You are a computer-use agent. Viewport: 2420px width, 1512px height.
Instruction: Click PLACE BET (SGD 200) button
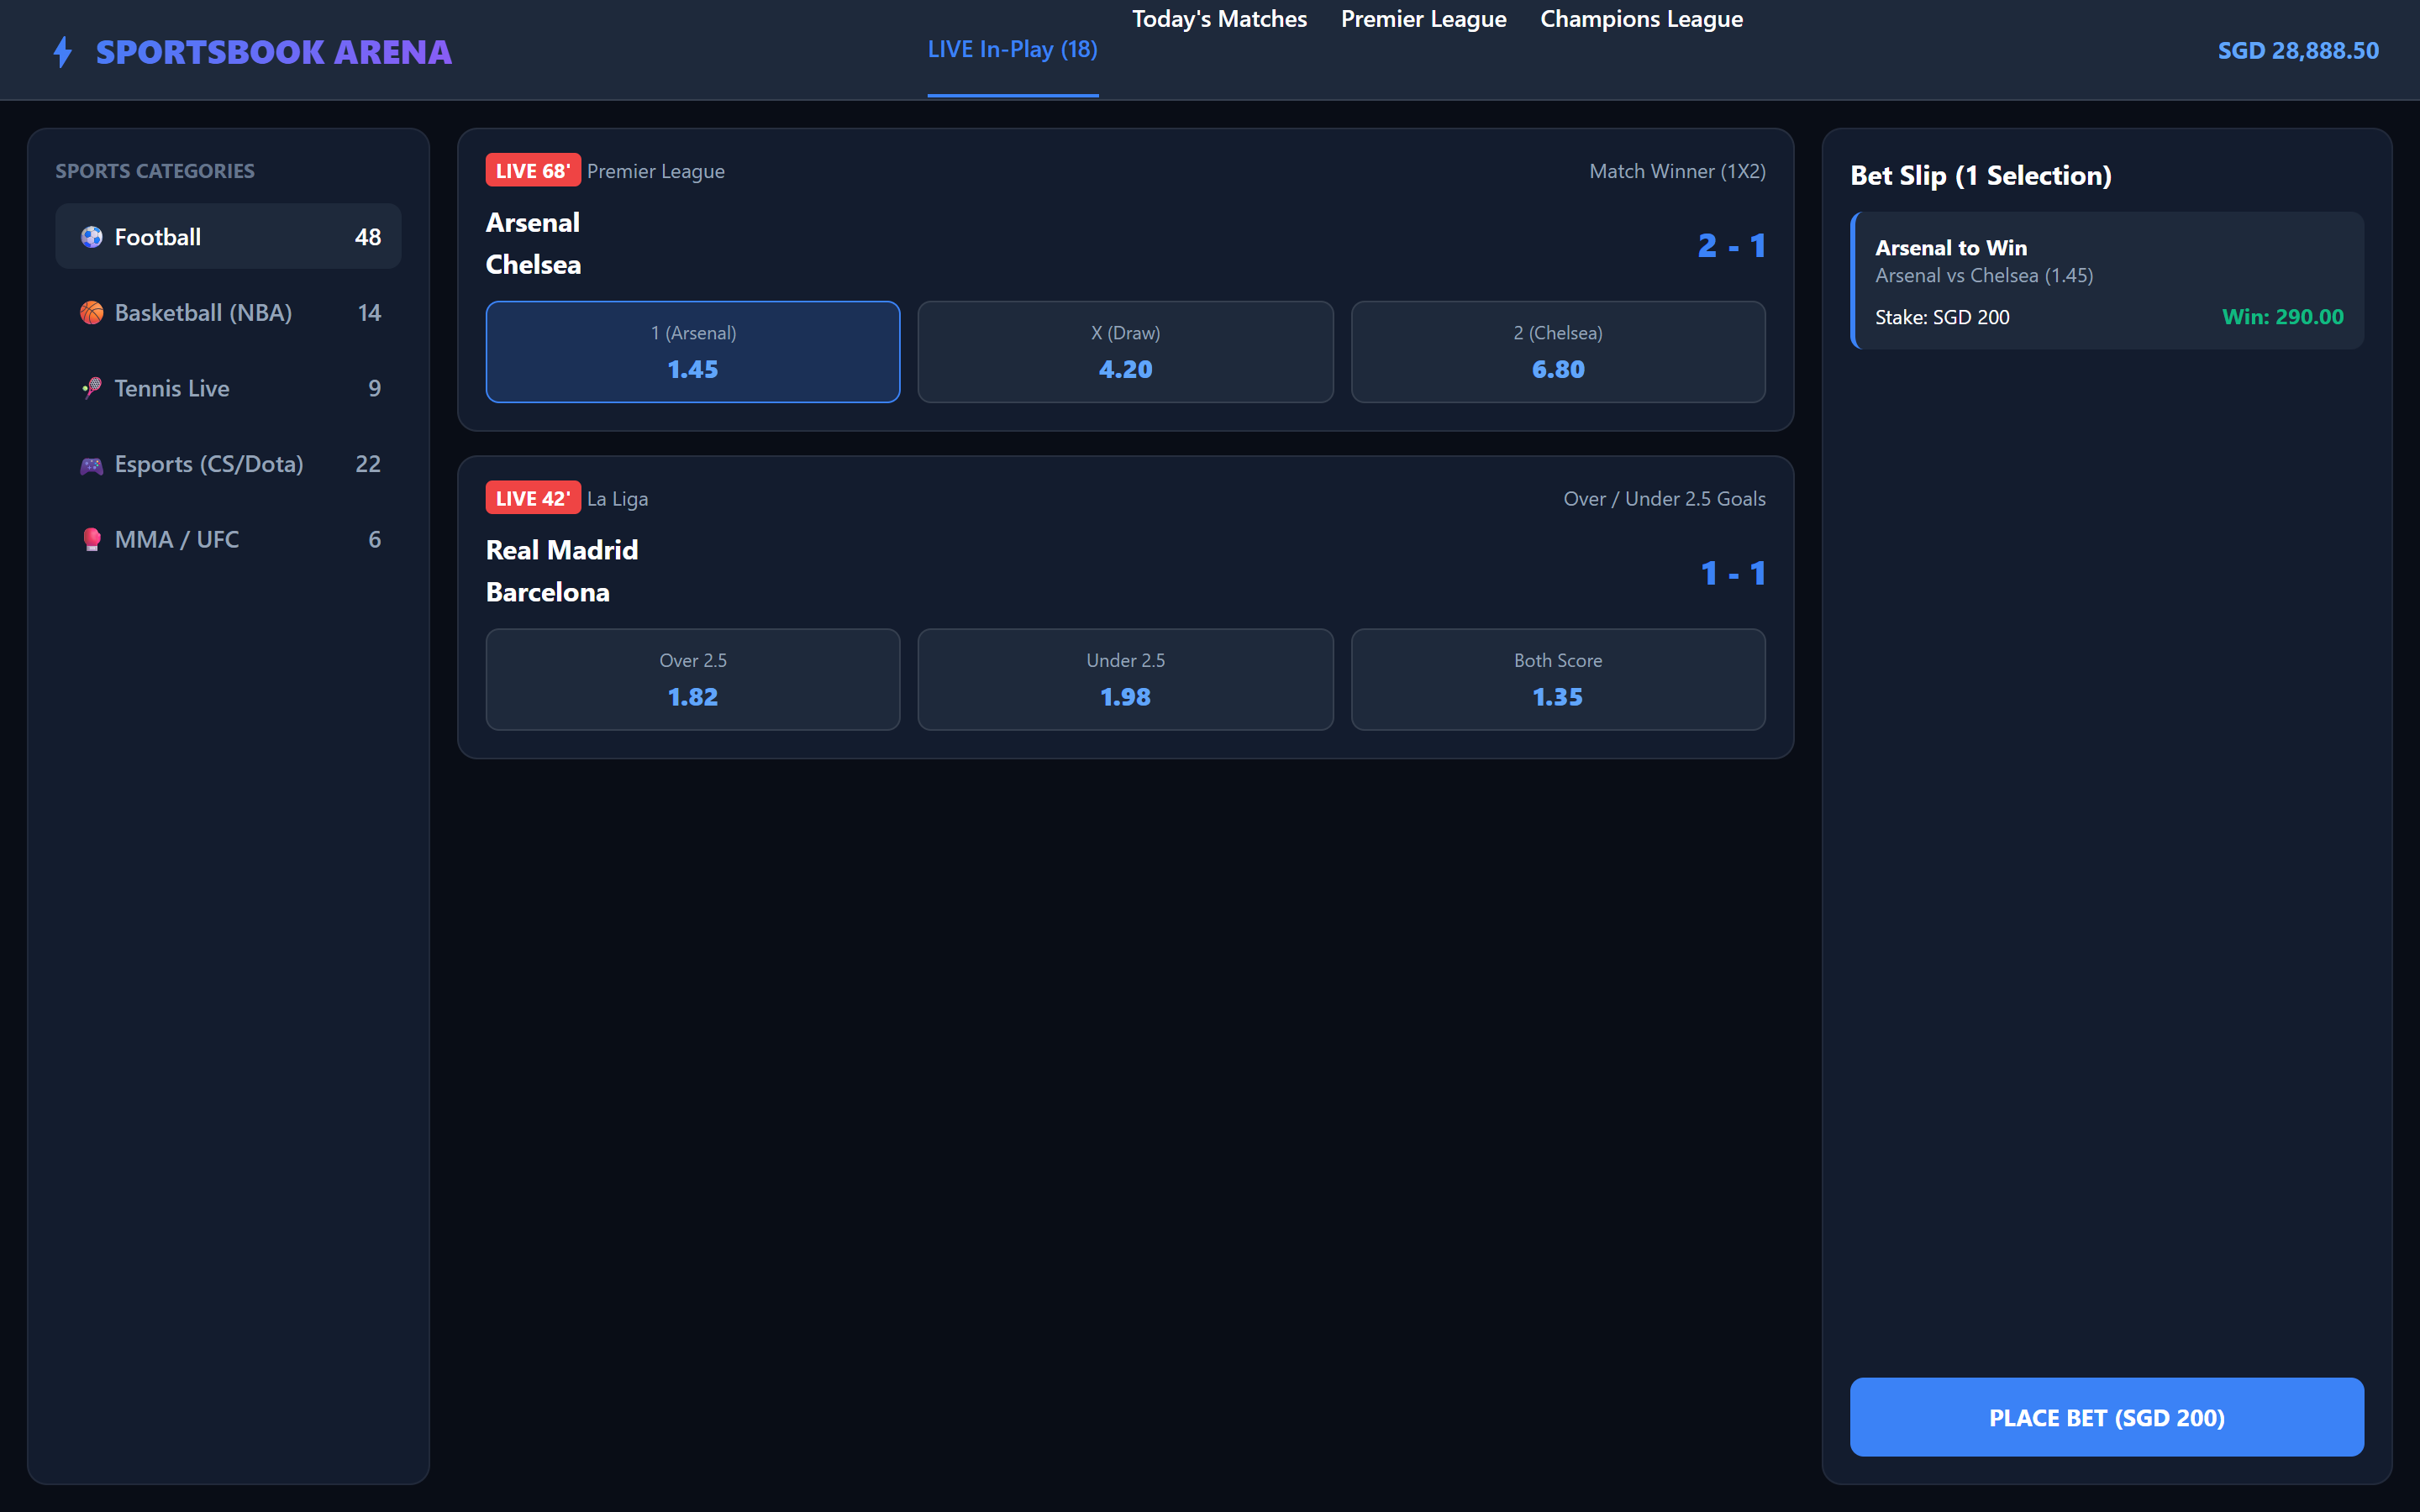click(2107, 1417)
